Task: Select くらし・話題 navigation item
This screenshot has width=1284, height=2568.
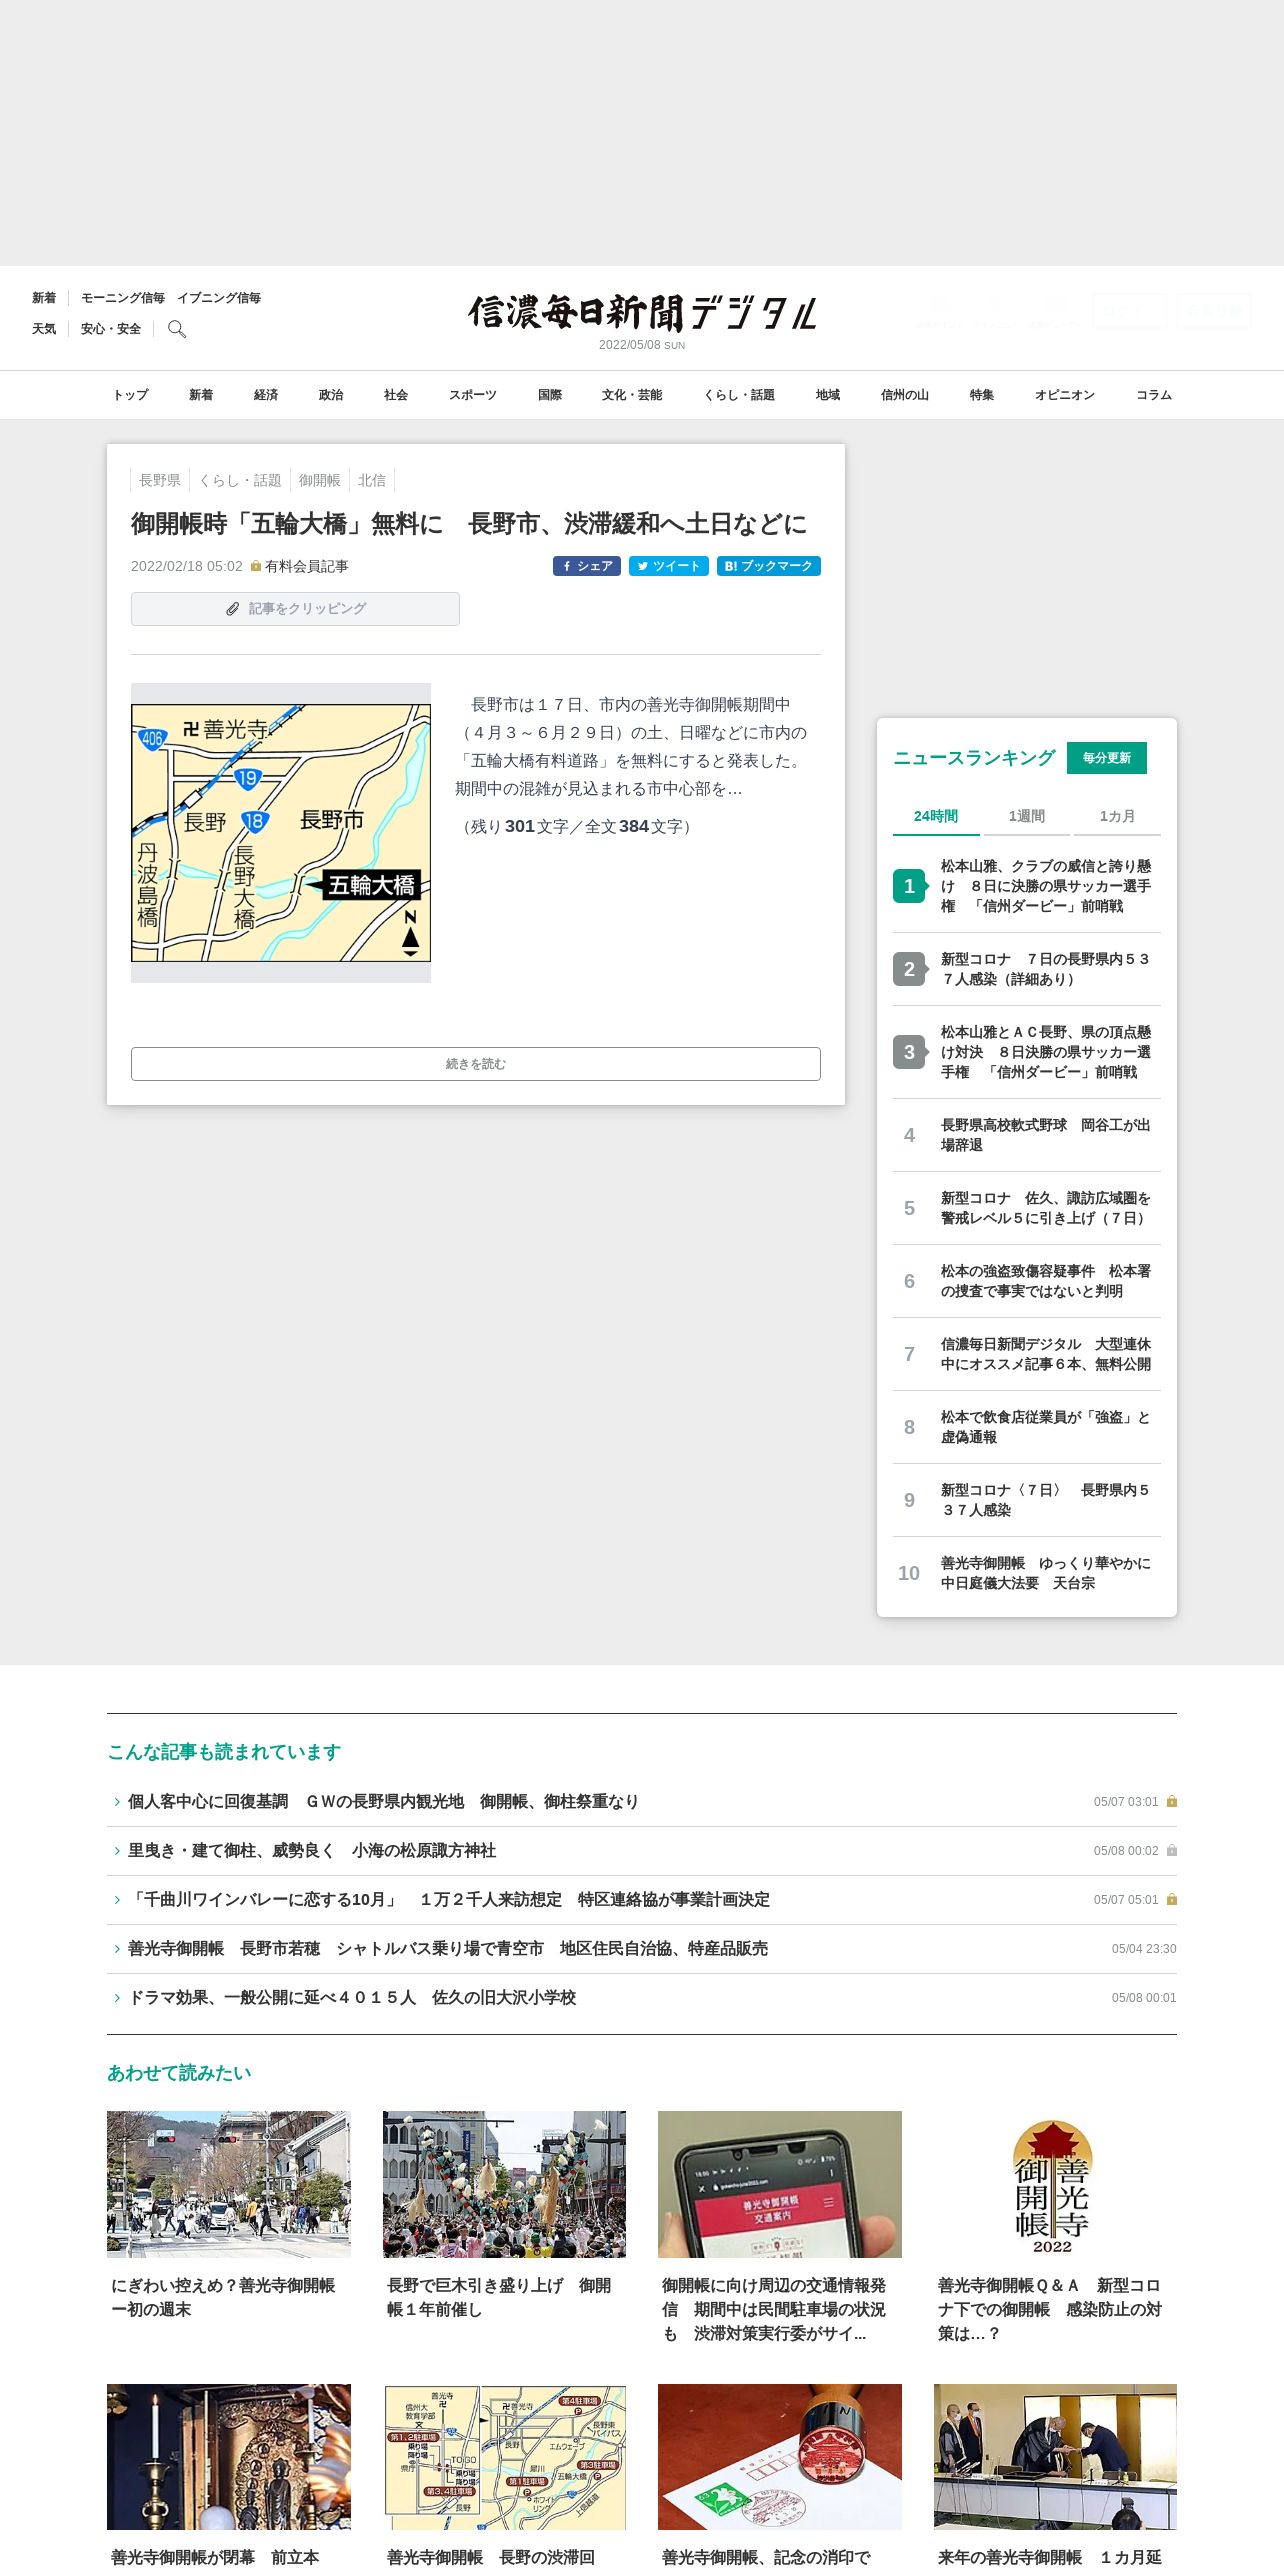Action: pyautogui.click(x=739, y=395)
